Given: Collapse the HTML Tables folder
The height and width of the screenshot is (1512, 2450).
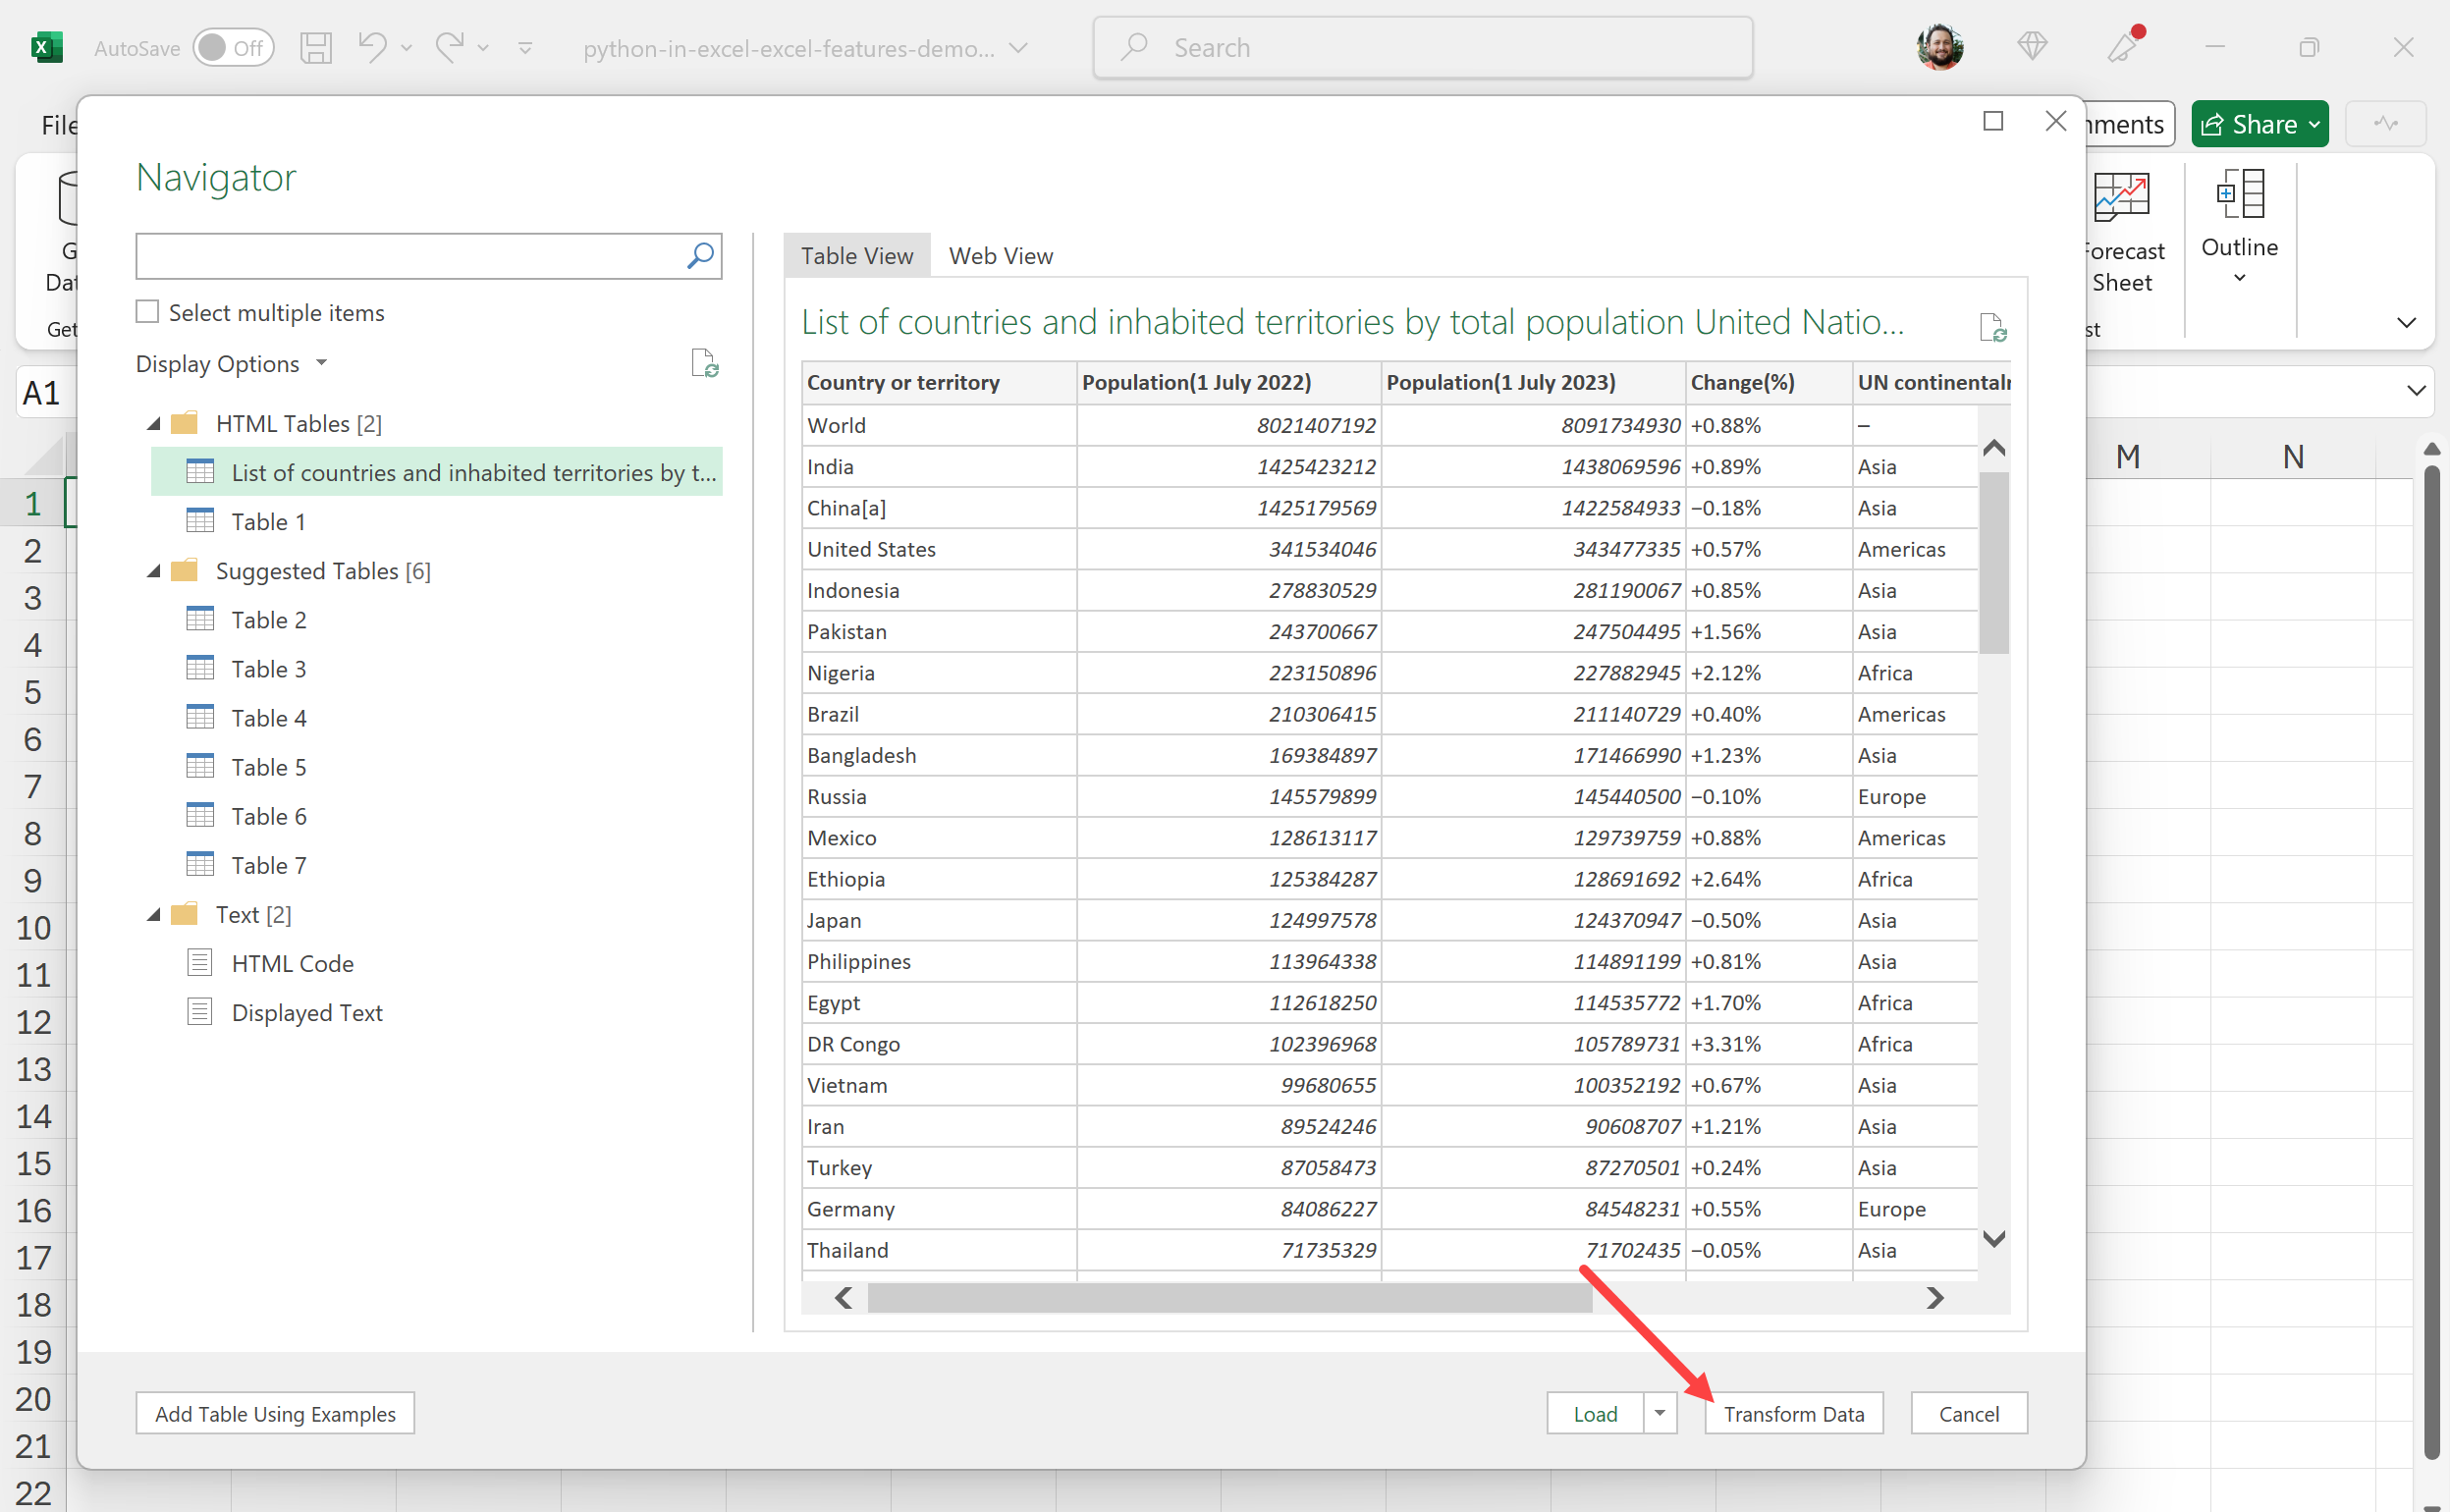Looking at the screenshot, I should [x=154, y=424].
